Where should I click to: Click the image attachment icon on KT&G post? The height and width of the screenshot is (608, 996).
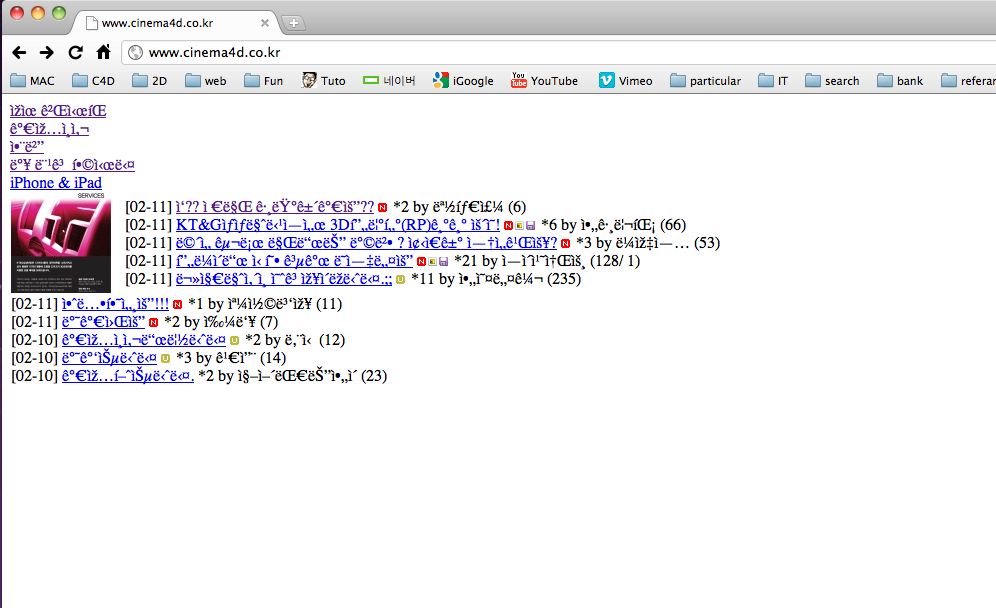pos(519,226)
